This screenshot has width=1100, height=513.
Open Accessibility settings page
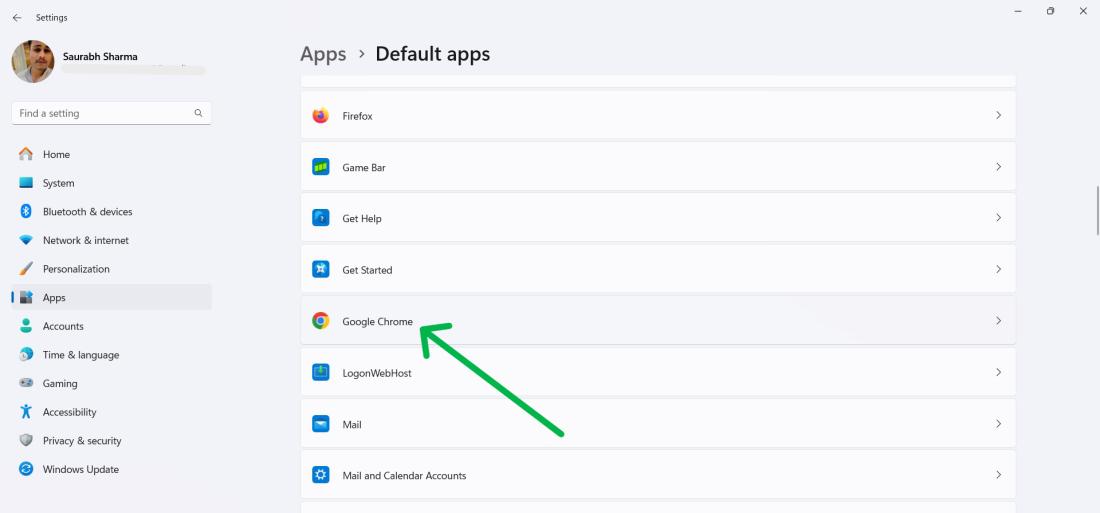click(112, 412)
